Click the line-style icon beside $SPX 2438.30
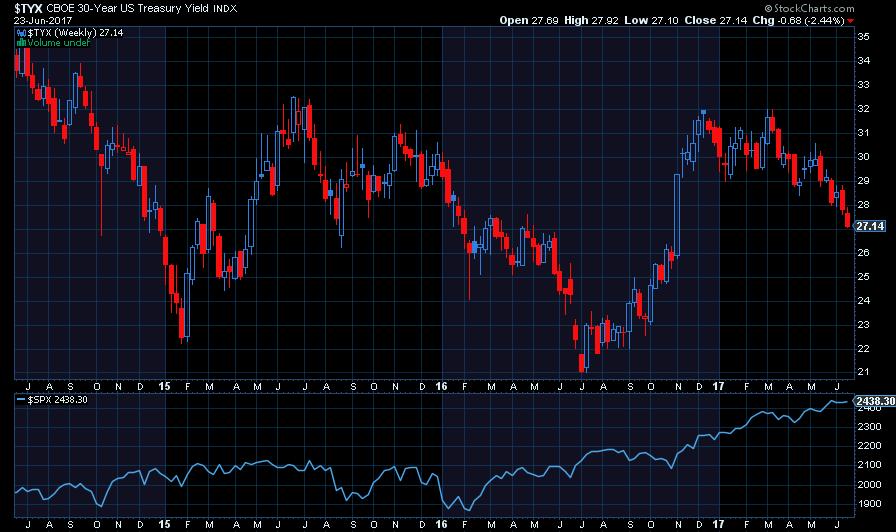896x532 pixels. click(x=21, y=399)
